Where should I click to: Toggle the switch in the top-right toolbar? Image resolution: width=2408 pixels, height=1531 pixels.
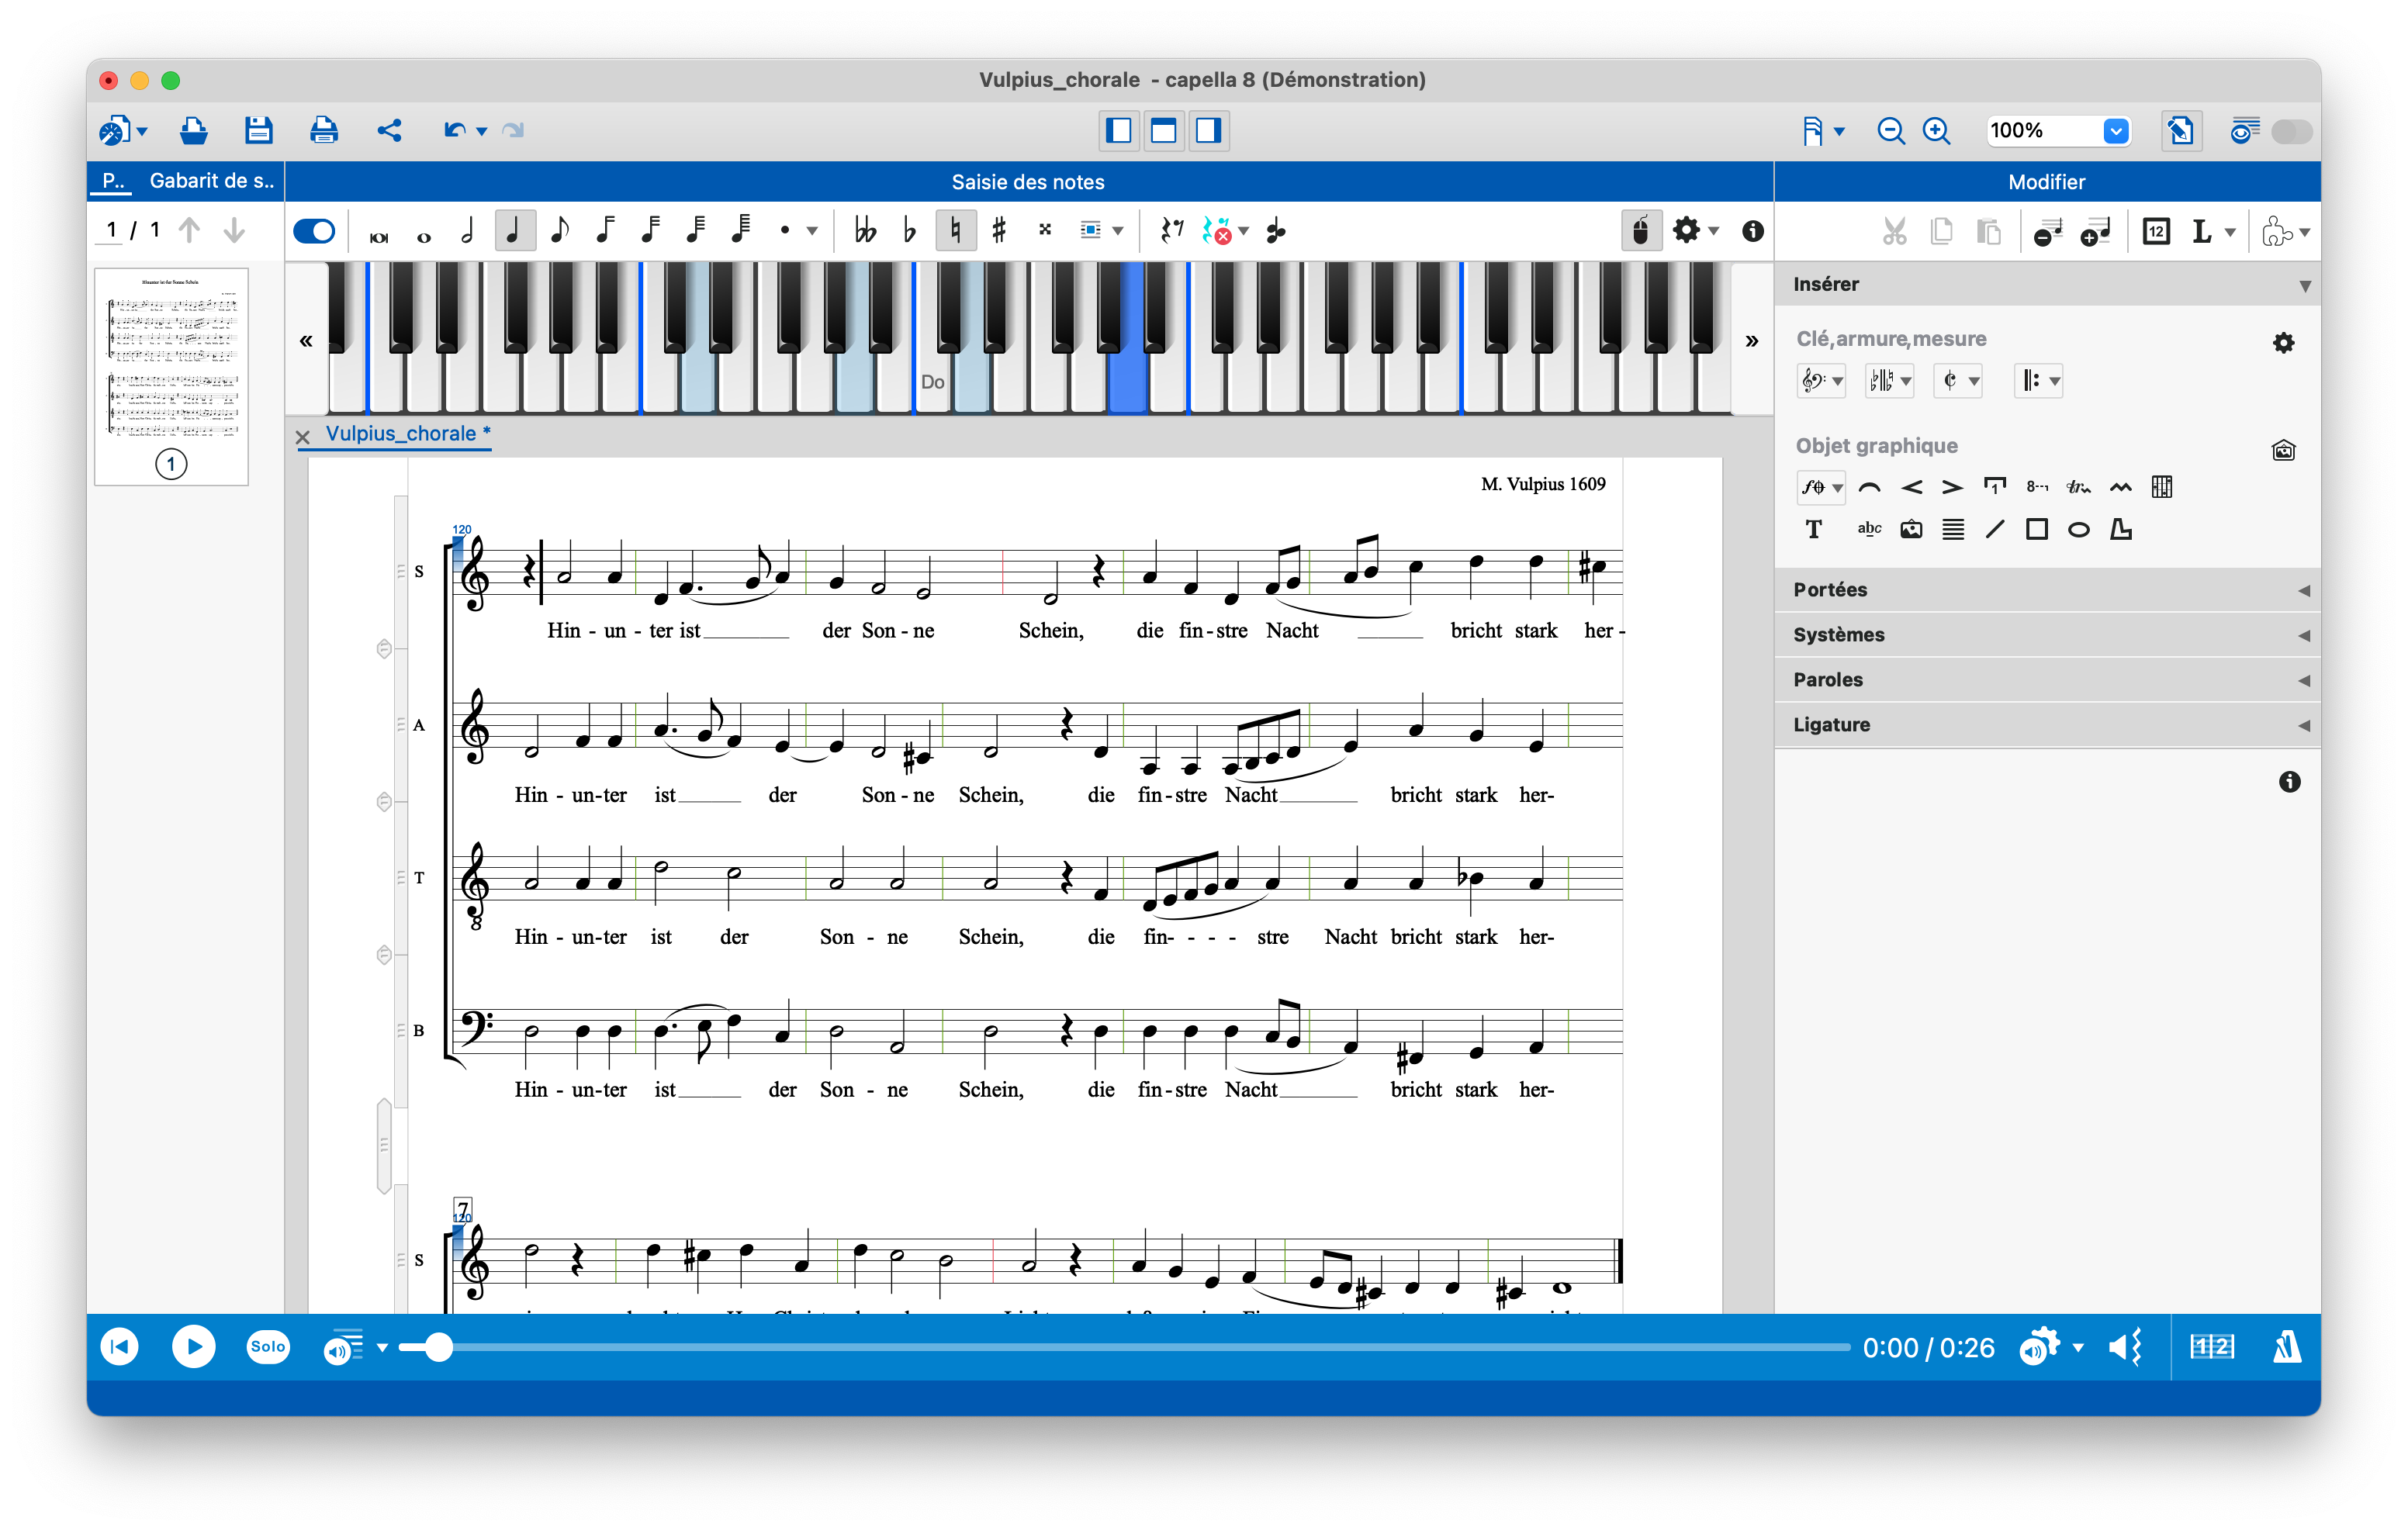click(x=2291, y=131)
